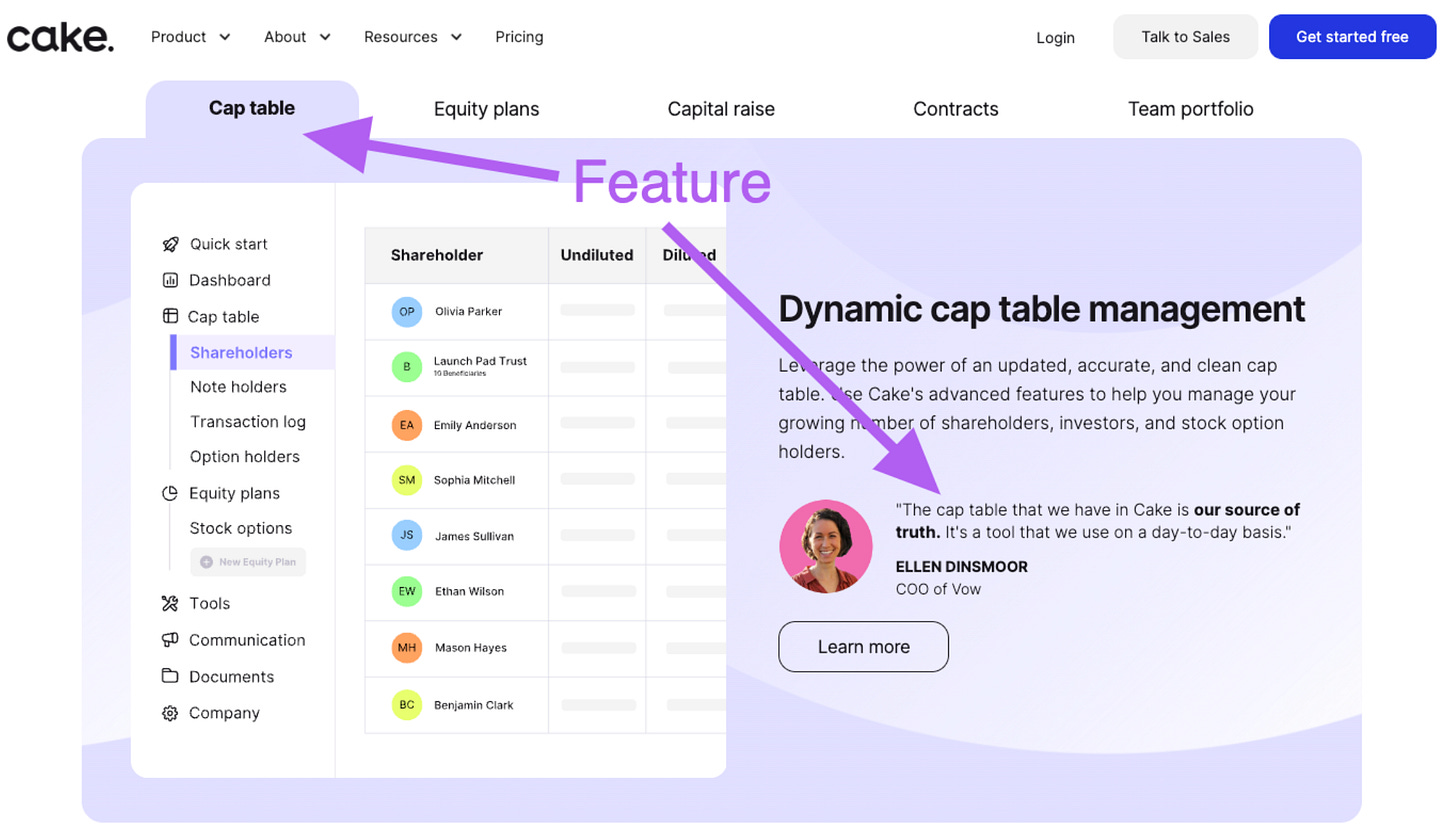Click the Olivia Parker name
Screen dimensions: 1456x835
coord(469,312)
